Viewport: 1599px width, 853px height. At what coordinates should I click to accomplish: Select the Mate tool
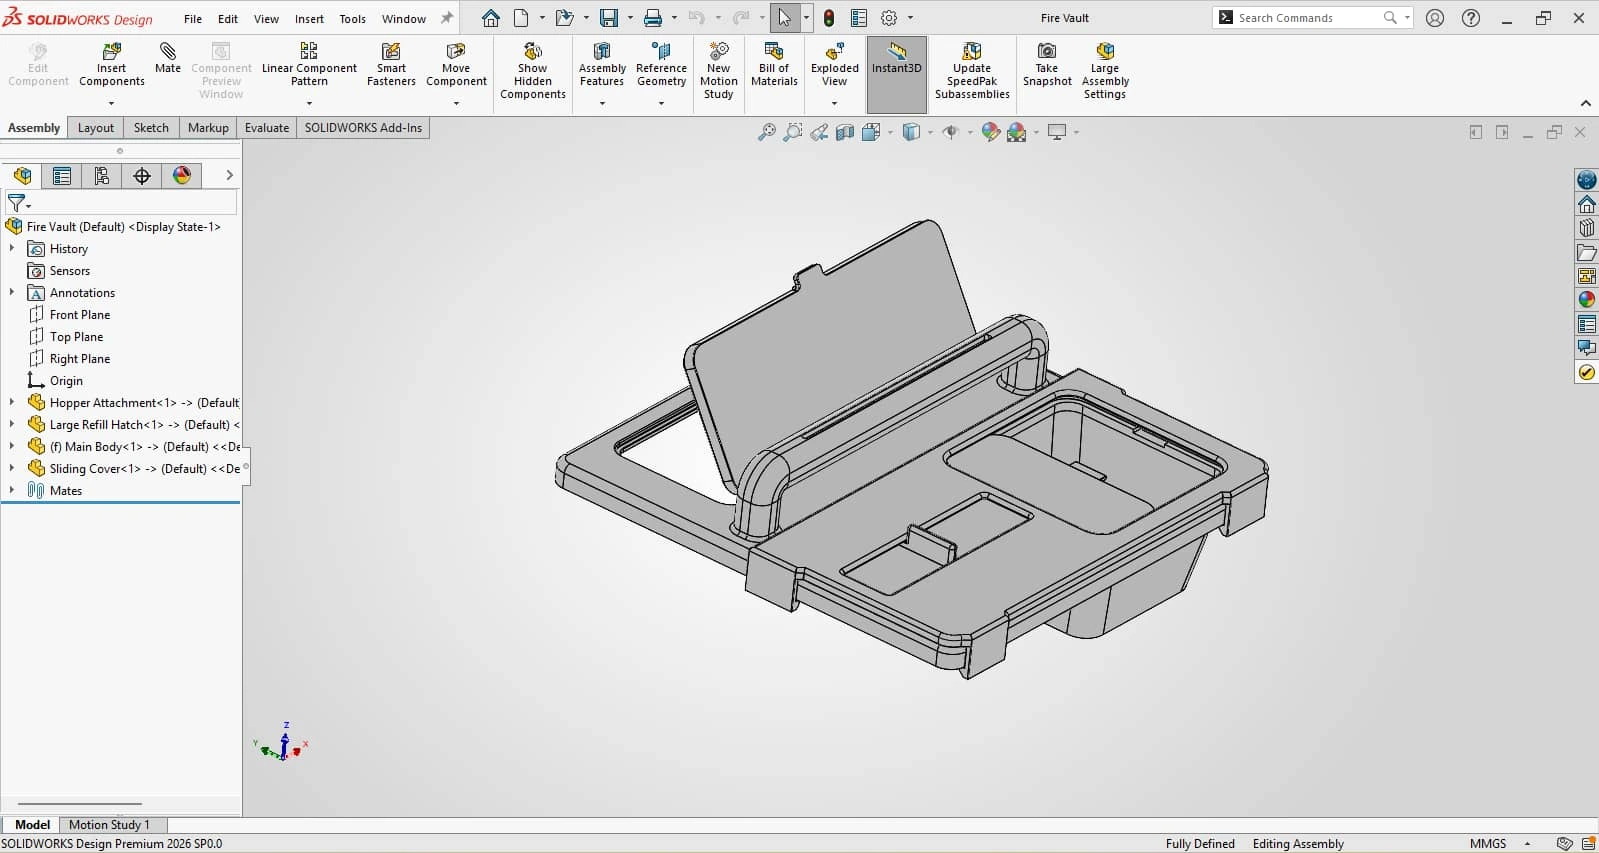(168, 58)
